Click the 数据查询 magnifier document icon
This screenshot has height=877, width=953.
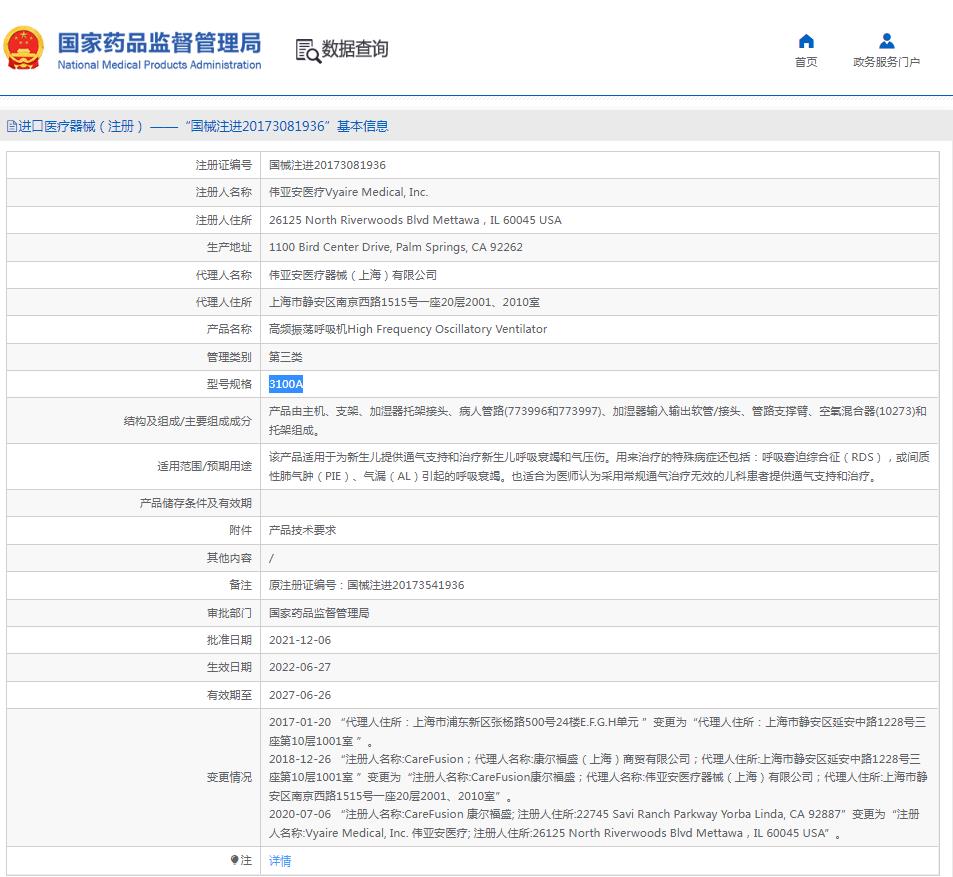(307, 50)
